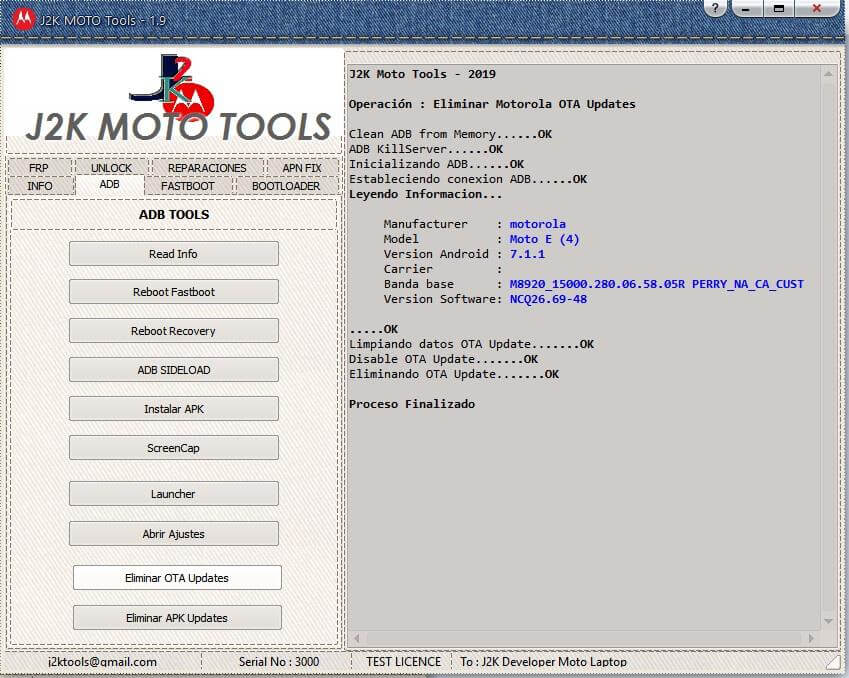Select the ADB tab
The image size is (849, 678).
coord(109,185)
